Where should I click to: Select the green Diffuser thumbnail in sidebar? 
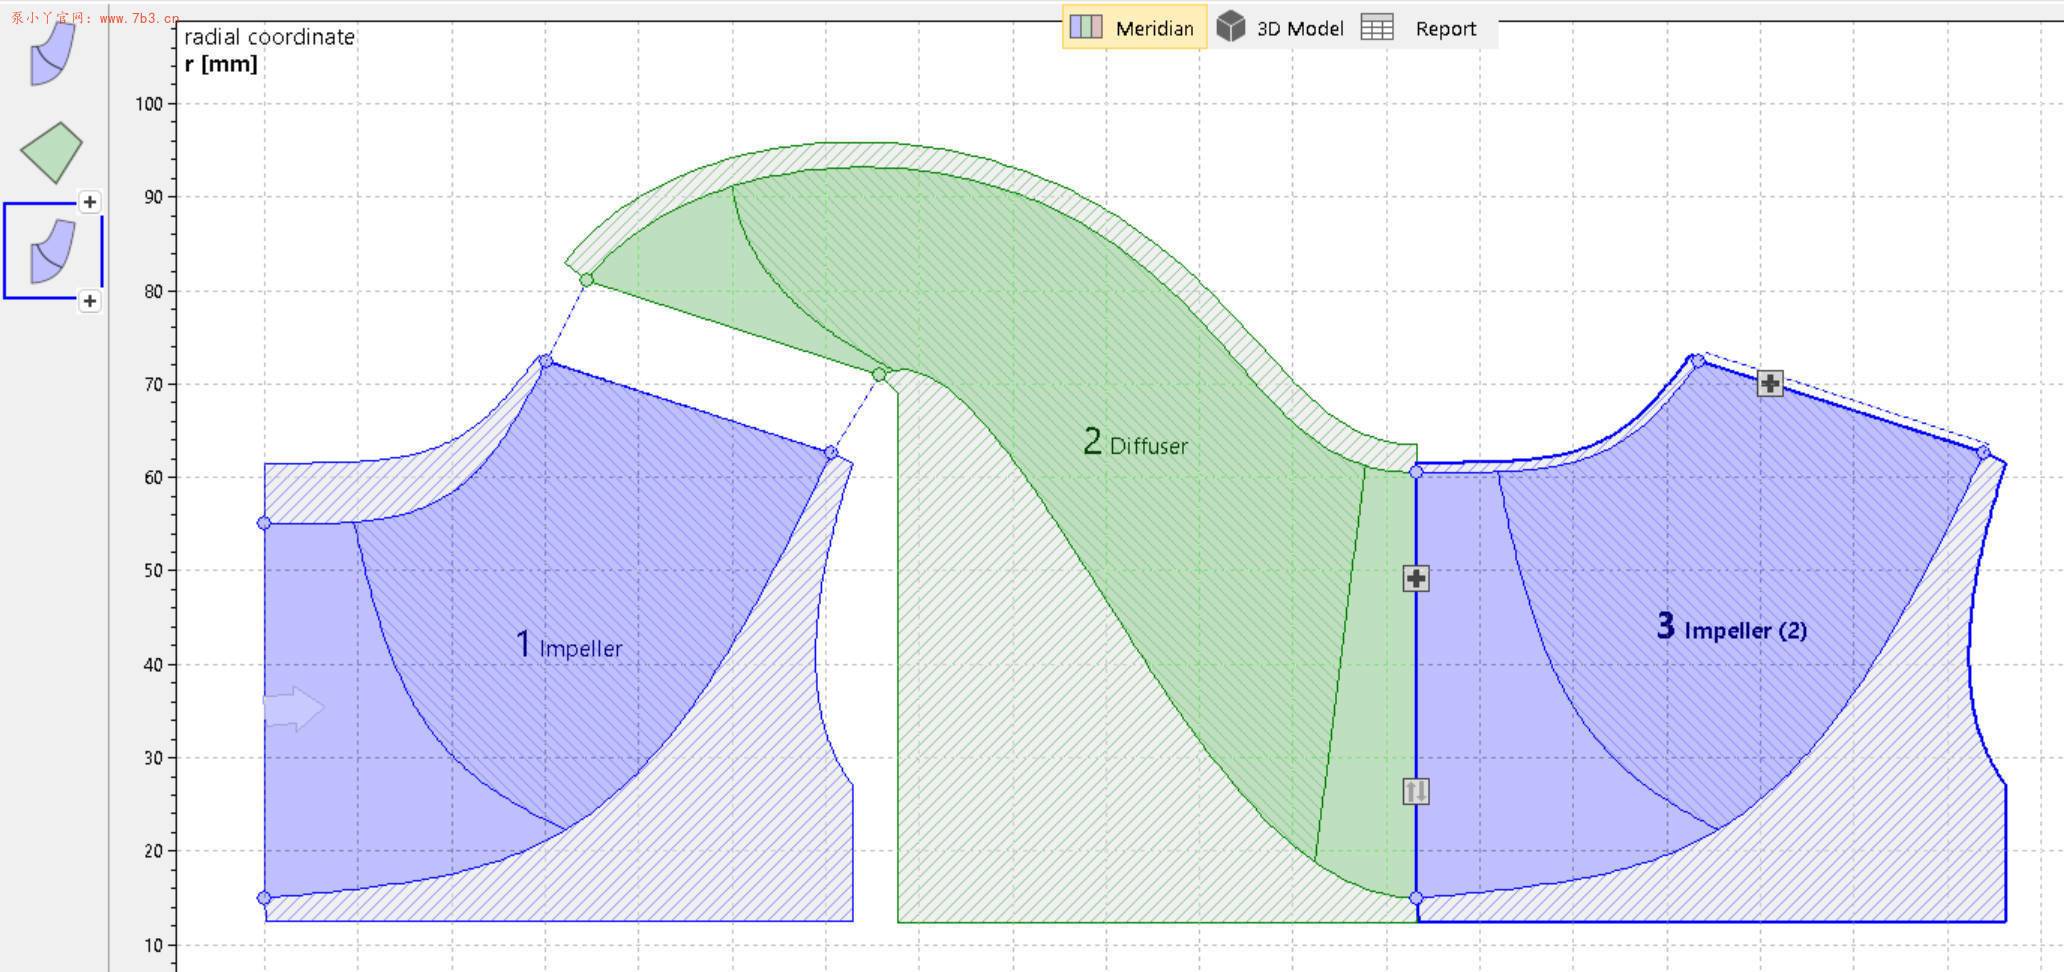tap(51, 152)
